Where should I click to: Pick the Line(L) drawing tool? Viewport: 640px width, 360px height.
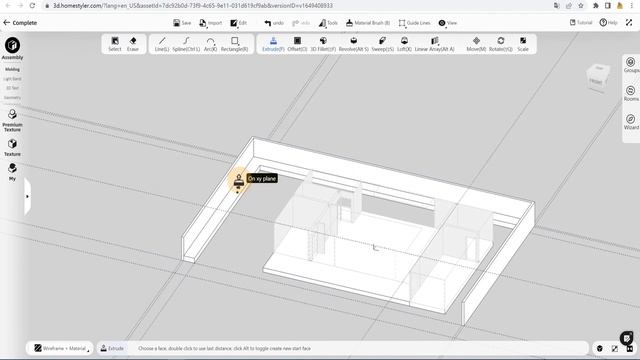click(162, 44)
